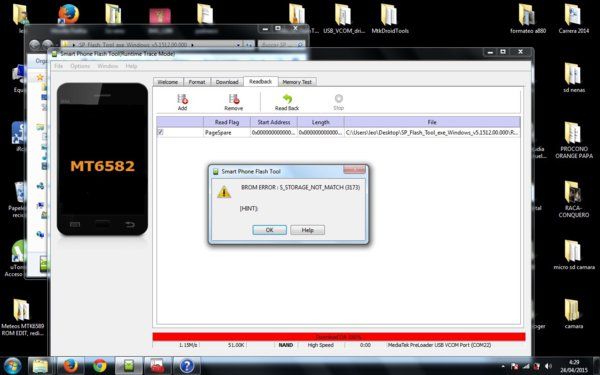Viewport: 600px width, 375px height.
Task: Click Help button in error dialog
Action: coord(308,230)
